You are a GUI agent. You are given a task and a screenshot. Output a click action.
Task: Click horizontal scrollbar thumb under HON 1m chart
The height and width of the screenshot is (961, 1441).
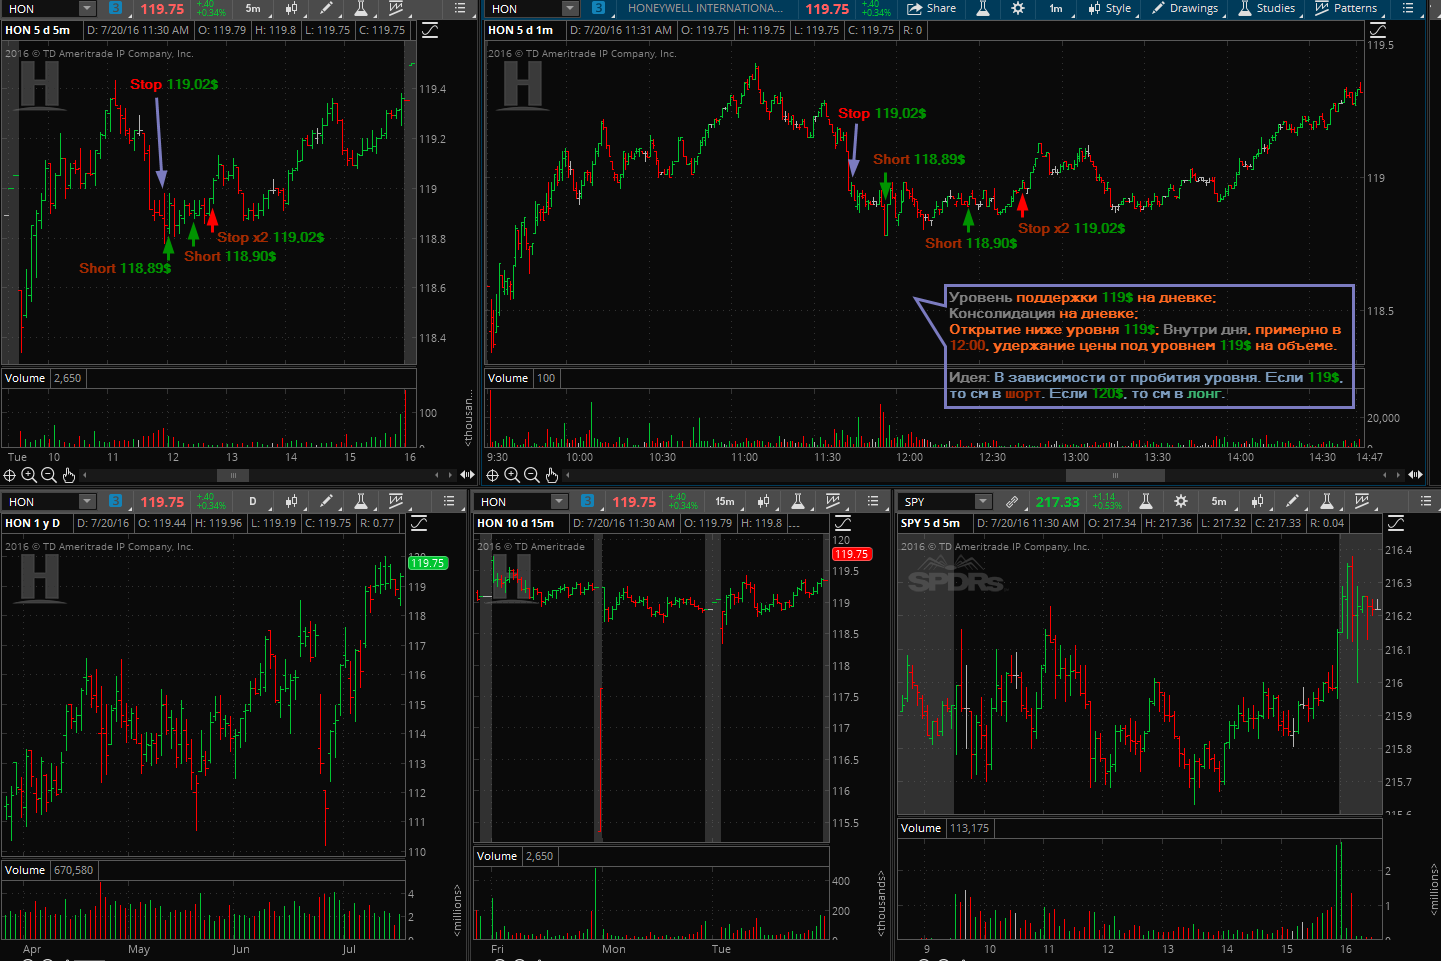[x=1115, y=475]
